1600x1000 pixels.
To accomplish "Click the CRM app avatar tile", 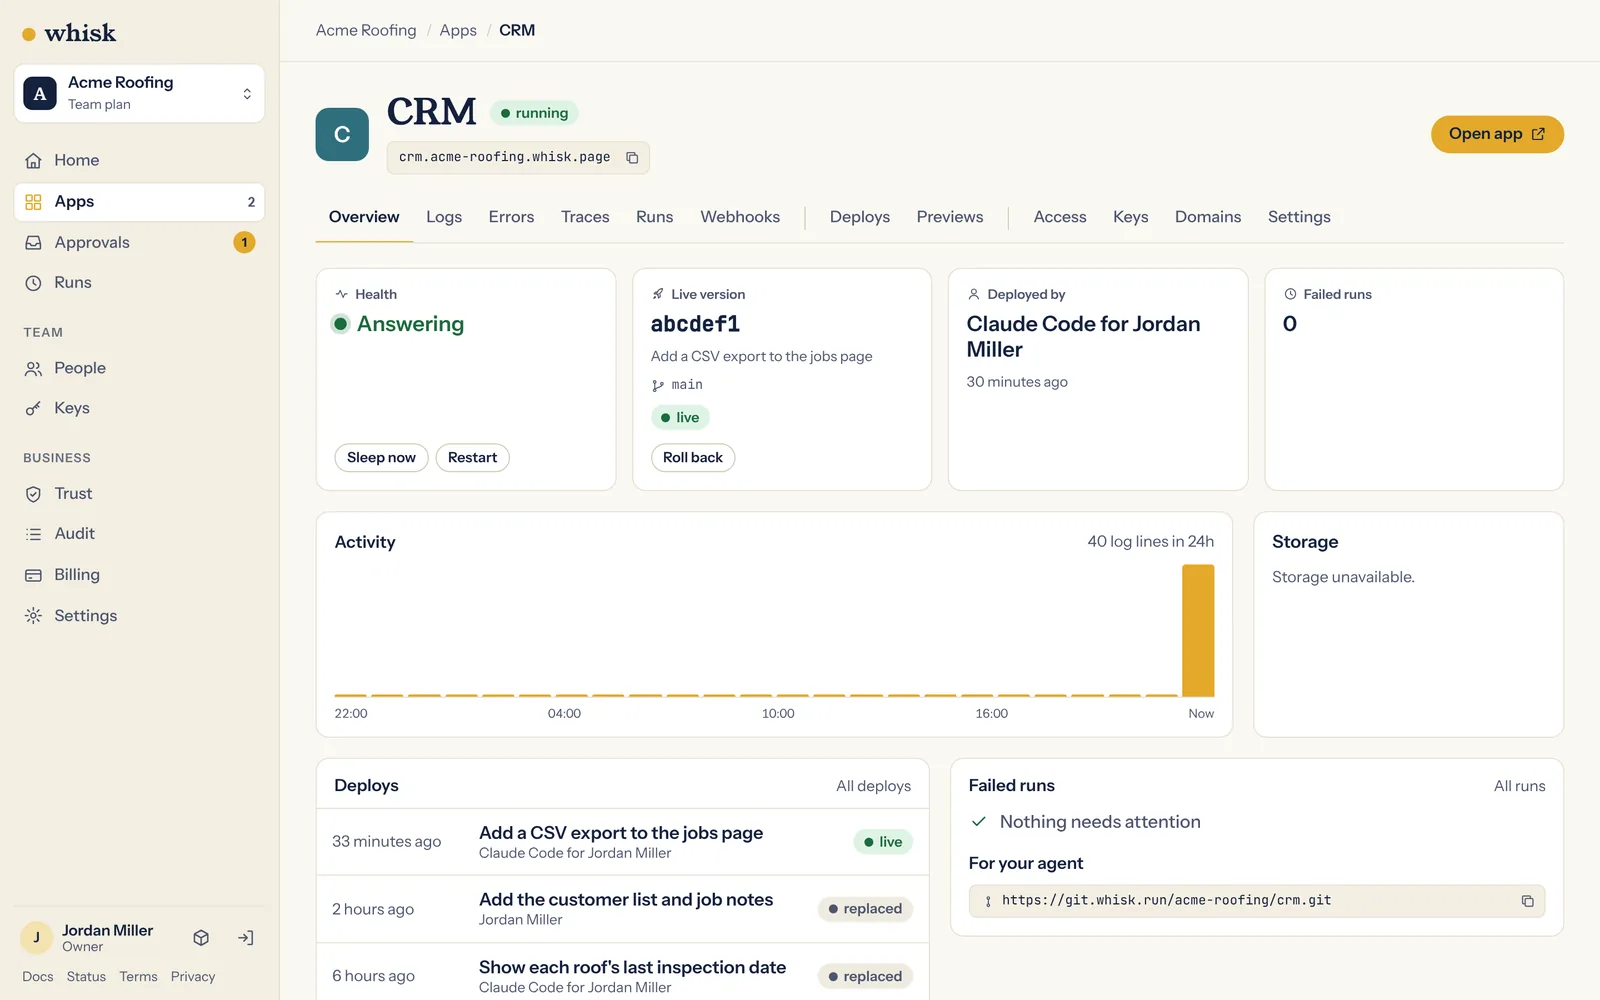I will (342, 134).
